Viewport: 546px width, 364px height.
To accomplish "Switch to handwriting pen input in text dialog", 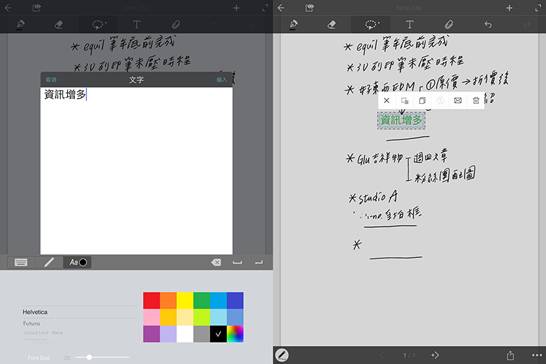I will pos(49,262).
